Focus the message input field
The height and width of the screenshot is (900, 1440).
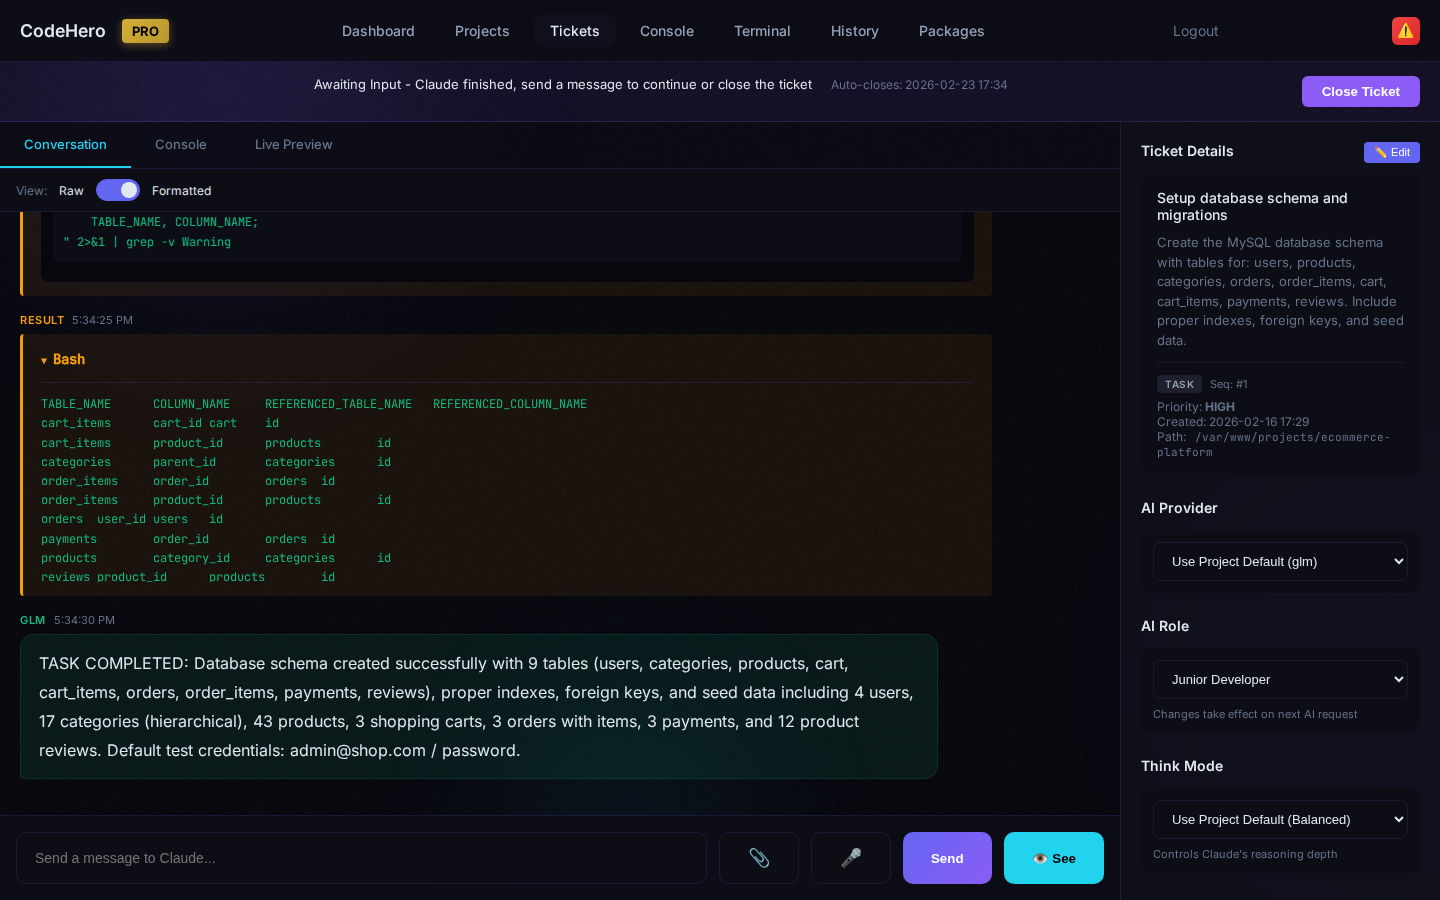[361, 858]
